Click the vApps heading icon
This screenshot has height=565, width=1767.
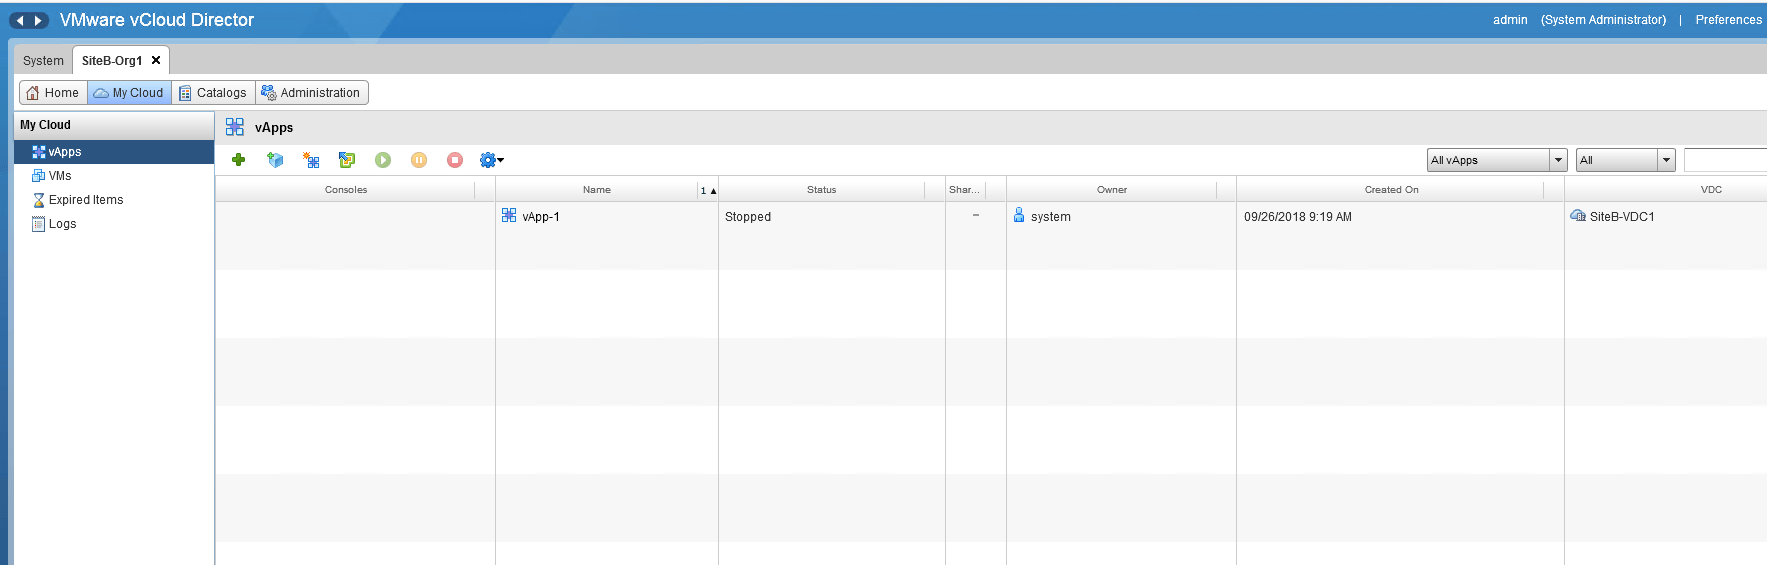pyautogui.click(x=235, y=127)
